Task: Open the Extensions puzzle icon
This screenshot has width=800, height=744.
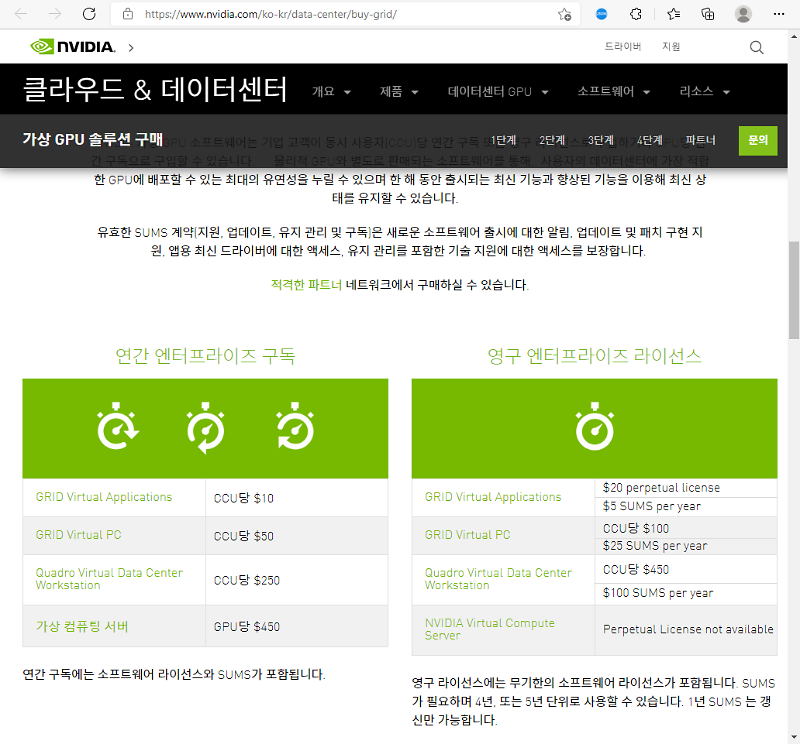Action: point(636,14)
